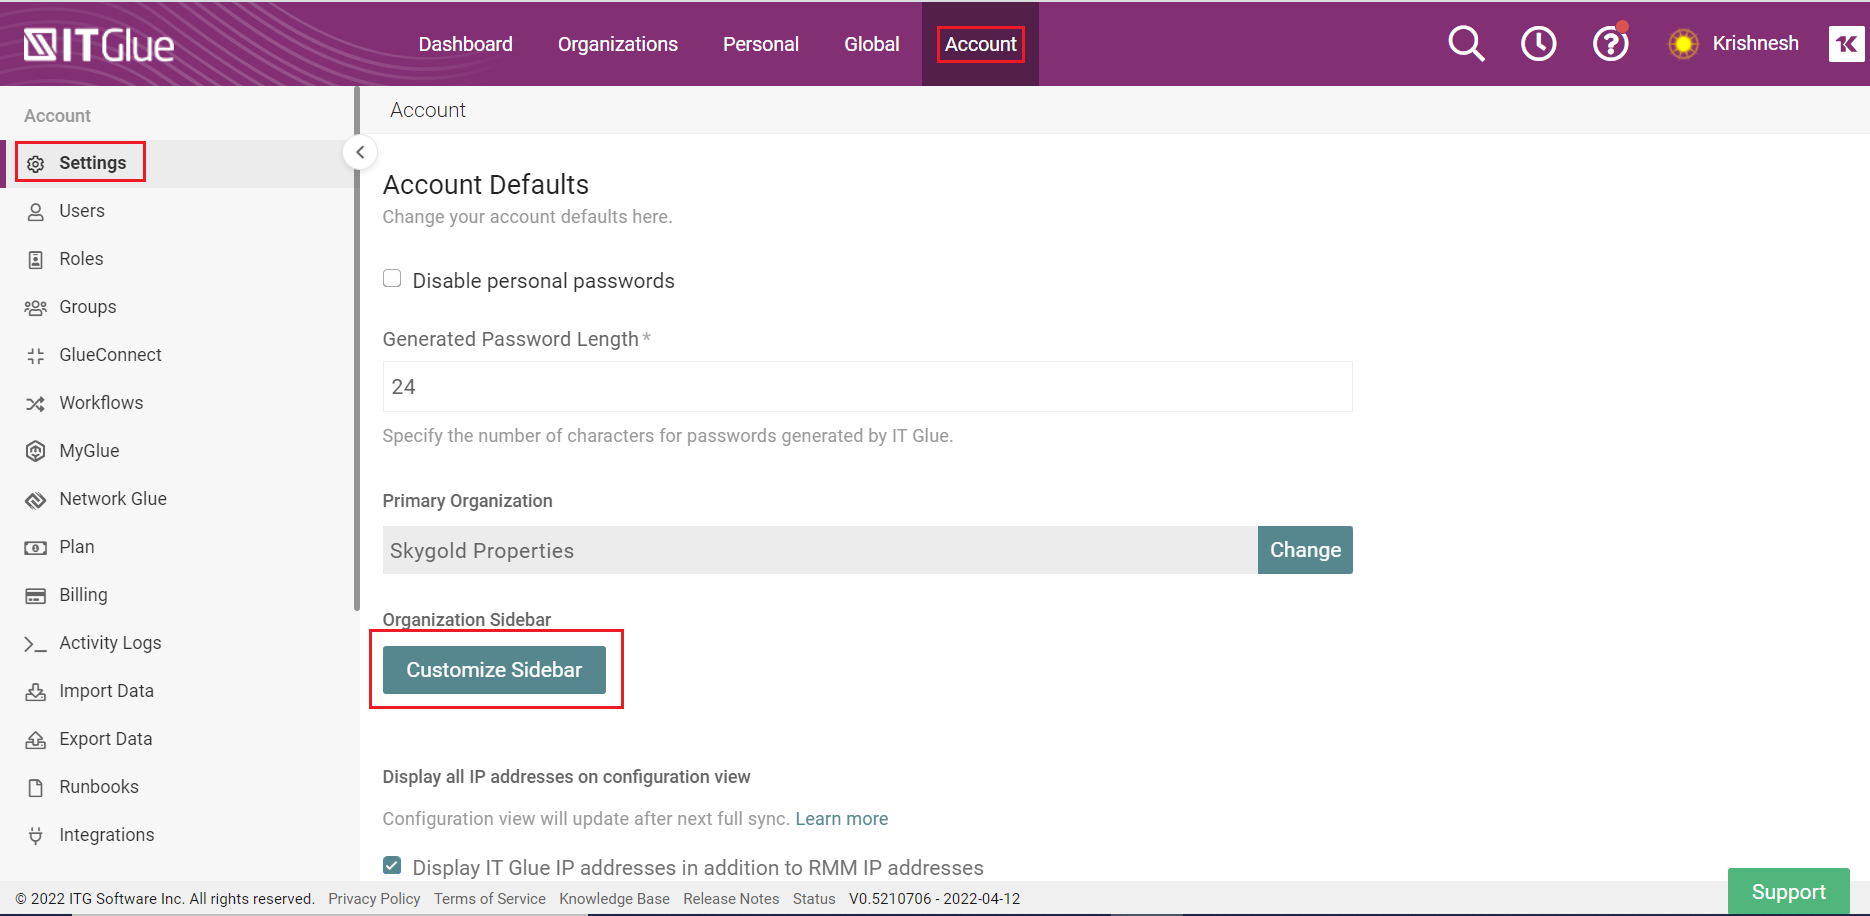This screenshot has width=1870, height=916.
Task: Select Settings in the Account sidebar
Action: [x=92, y=163]
